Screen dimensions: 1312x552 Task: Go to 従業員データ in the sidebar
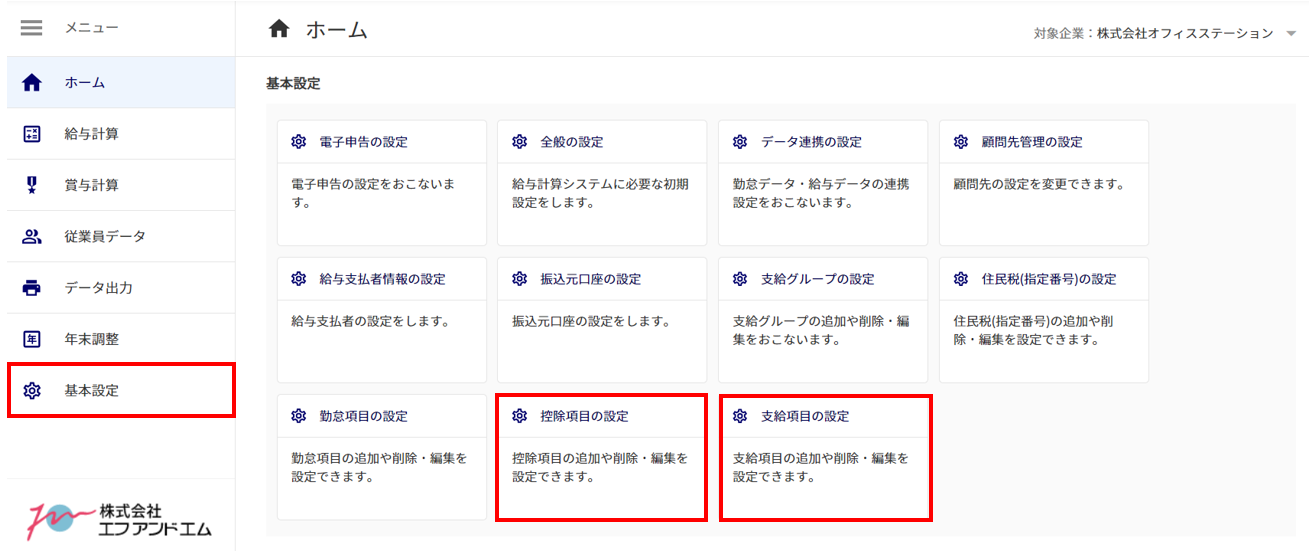point(121,237)
